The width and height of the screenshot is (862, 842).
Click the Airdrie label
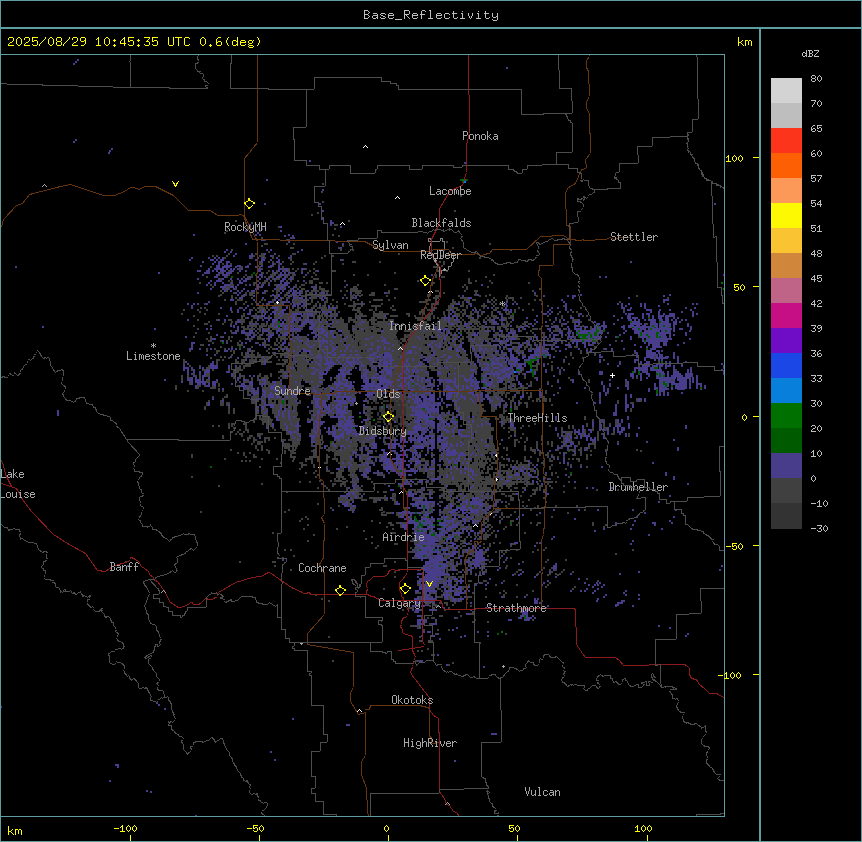click(403, 537)
